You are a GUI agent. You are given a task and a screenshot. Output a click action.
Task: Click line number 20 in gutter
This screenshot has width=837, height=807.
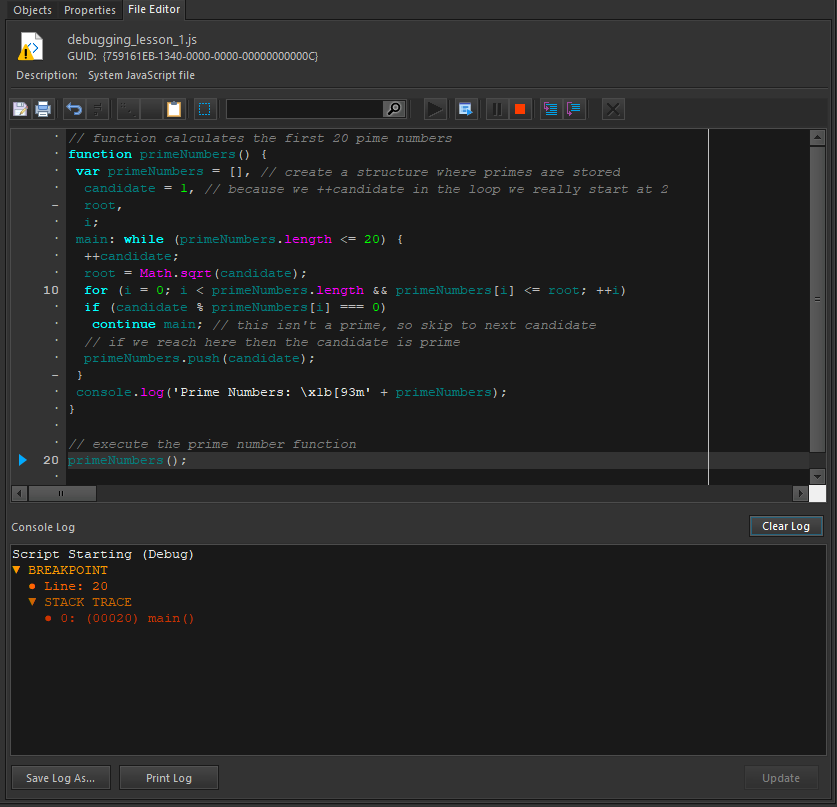click(51, 460)
